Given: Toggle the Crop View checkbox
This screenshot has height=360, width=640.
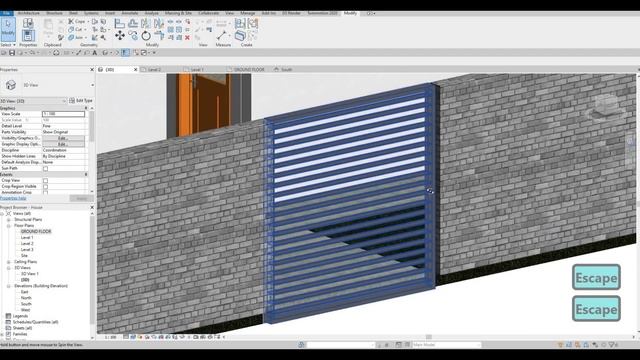Looking at the screenshot, I should click(x=45, y=180).
